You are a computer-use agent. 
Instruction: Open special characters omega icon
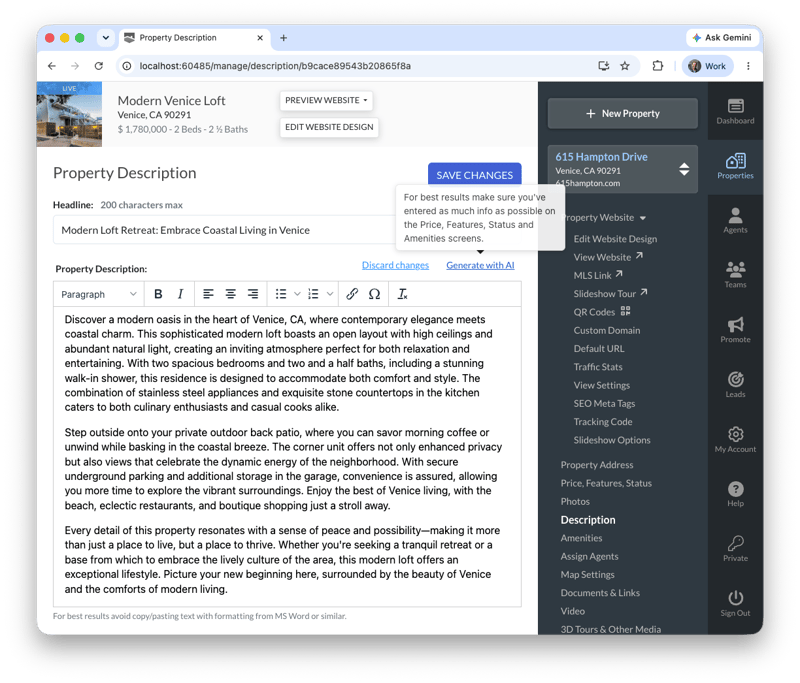point(374,294)
